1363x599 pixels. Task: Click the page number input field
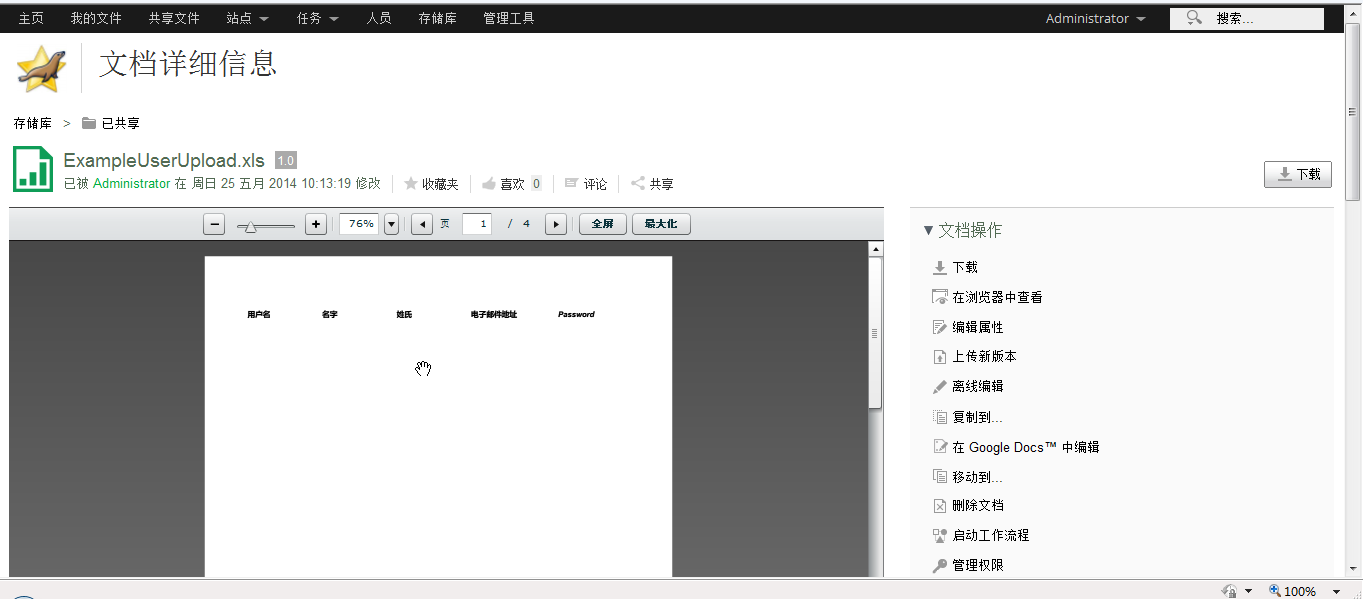(477, 224)
